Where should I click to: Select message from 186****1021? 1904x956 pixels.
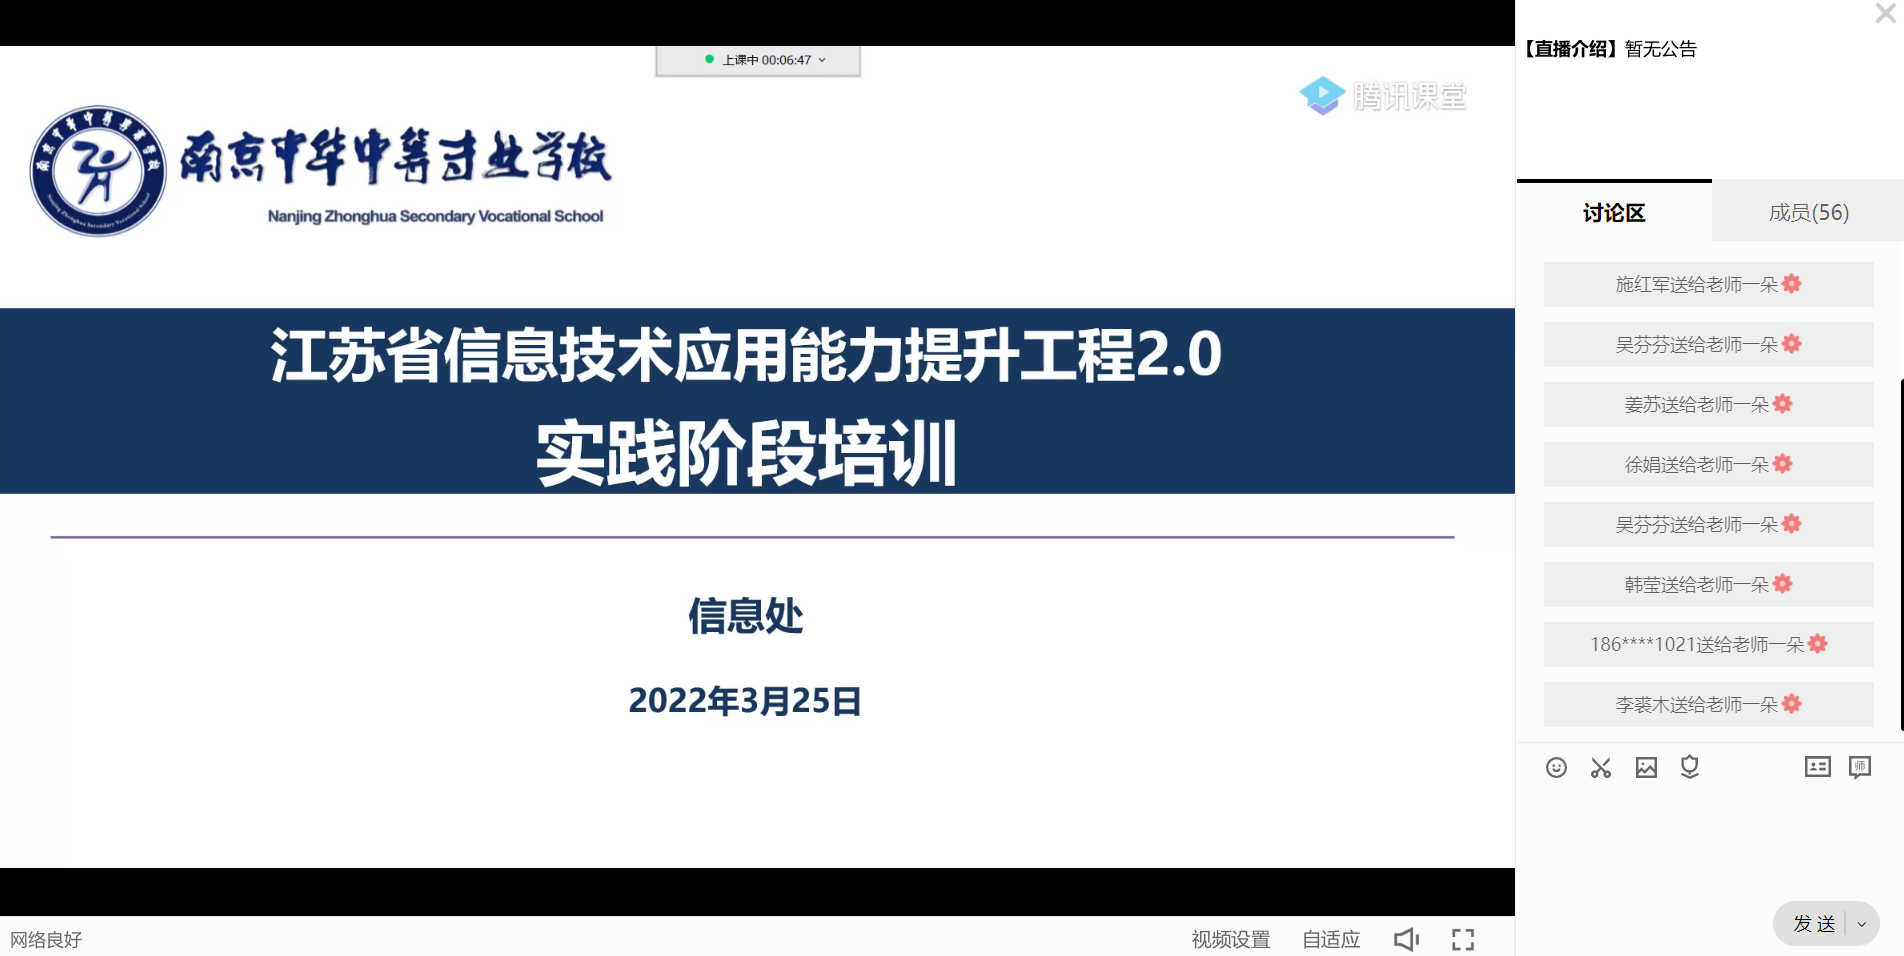[x=1708, y=644]
